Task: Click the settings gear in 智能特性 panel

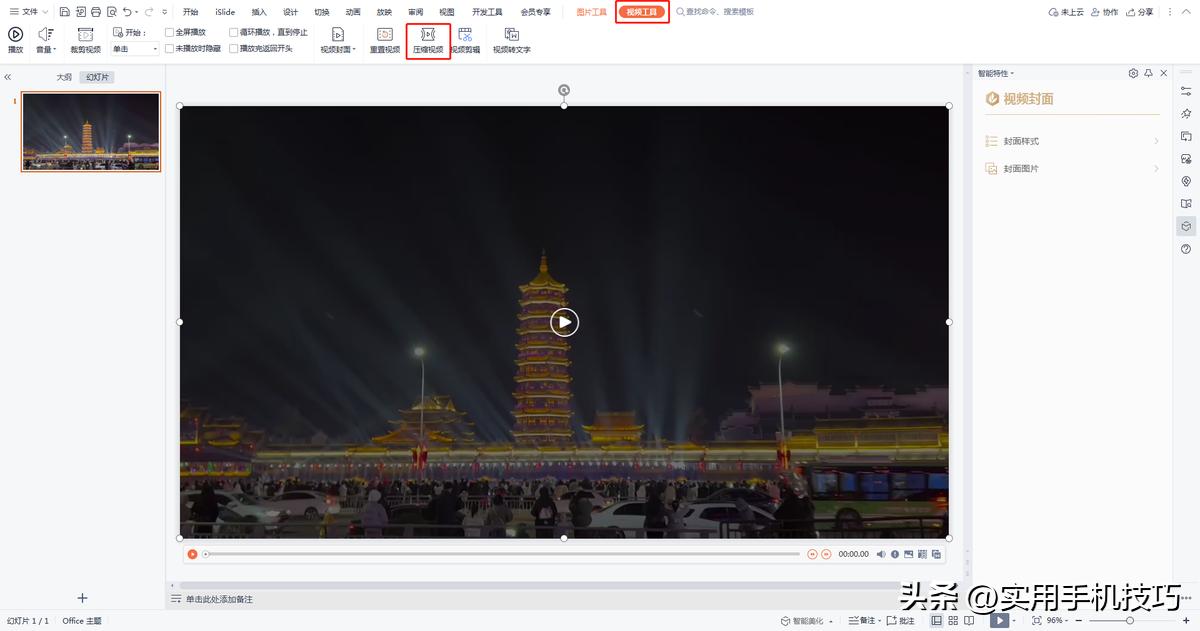Action: coord(1133,72)
